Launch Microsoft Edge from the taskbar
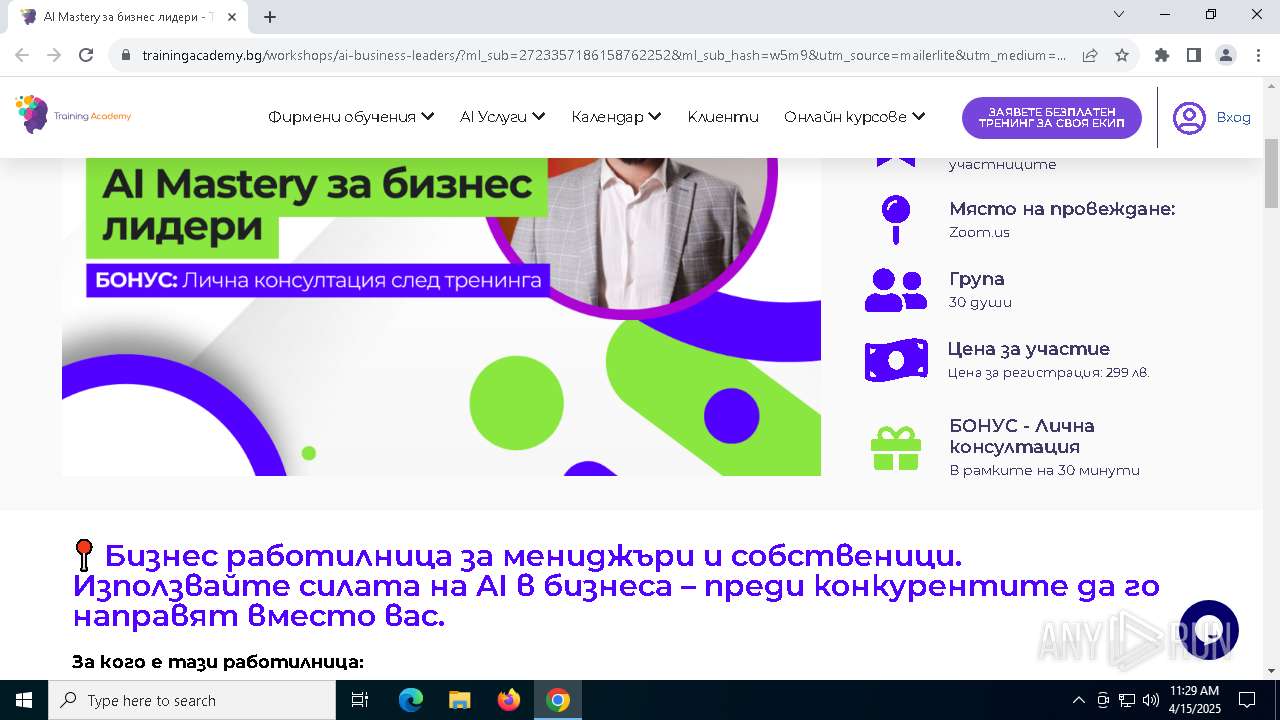The width and height of the screenshot is (1280, 720). point(411,700)
